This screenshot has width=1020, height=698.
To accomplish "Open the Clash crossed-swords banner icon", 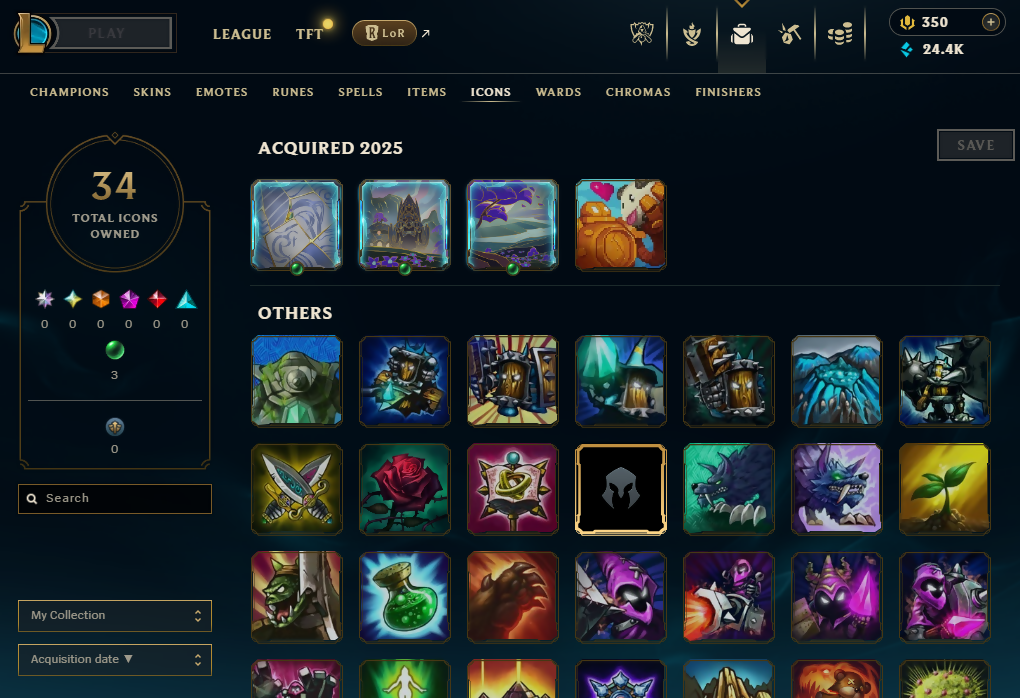I will tap(642, 33).
